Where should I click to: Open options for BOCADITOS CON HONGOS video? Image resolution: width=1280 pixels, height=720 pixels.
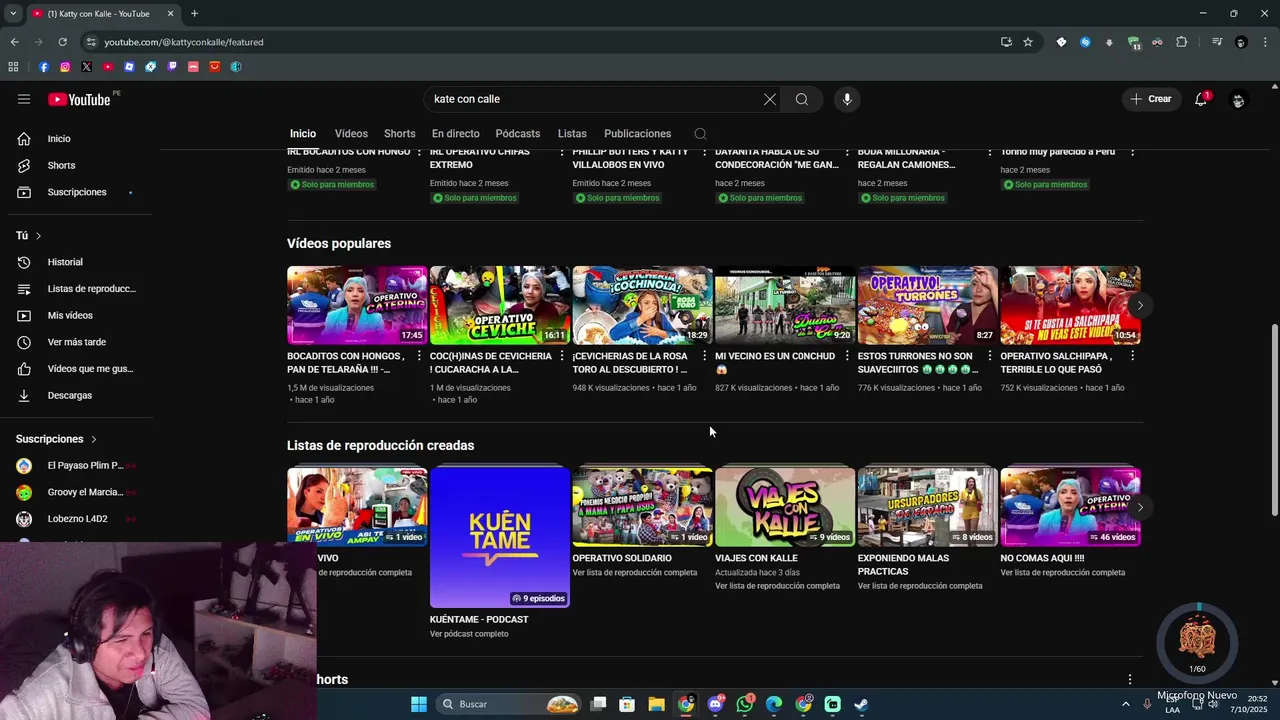pos(419,356)
